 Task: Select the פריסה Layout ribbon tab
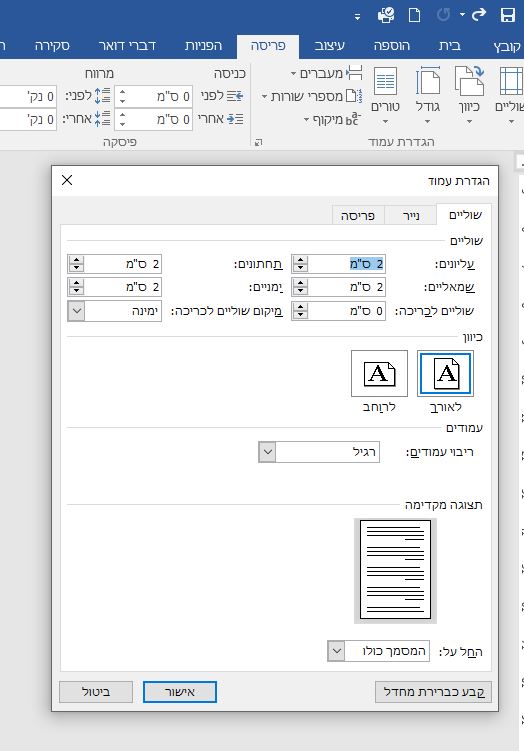point(268,46)
